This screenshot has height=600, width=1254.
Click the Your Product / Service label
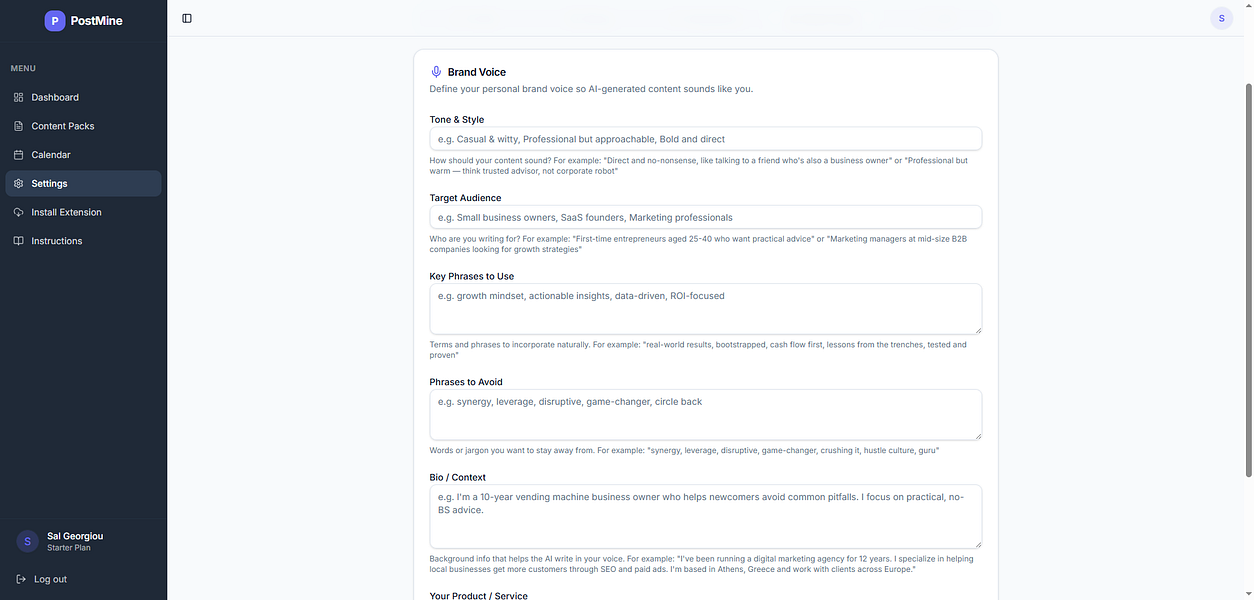479,595
